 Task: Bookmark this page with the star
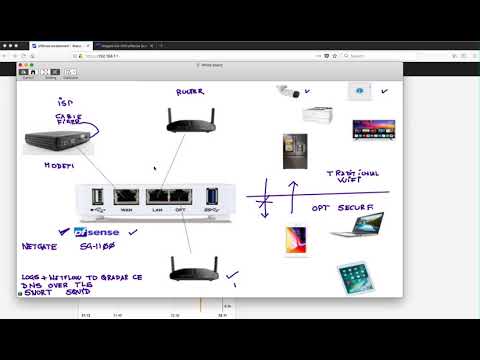(335, 56)
